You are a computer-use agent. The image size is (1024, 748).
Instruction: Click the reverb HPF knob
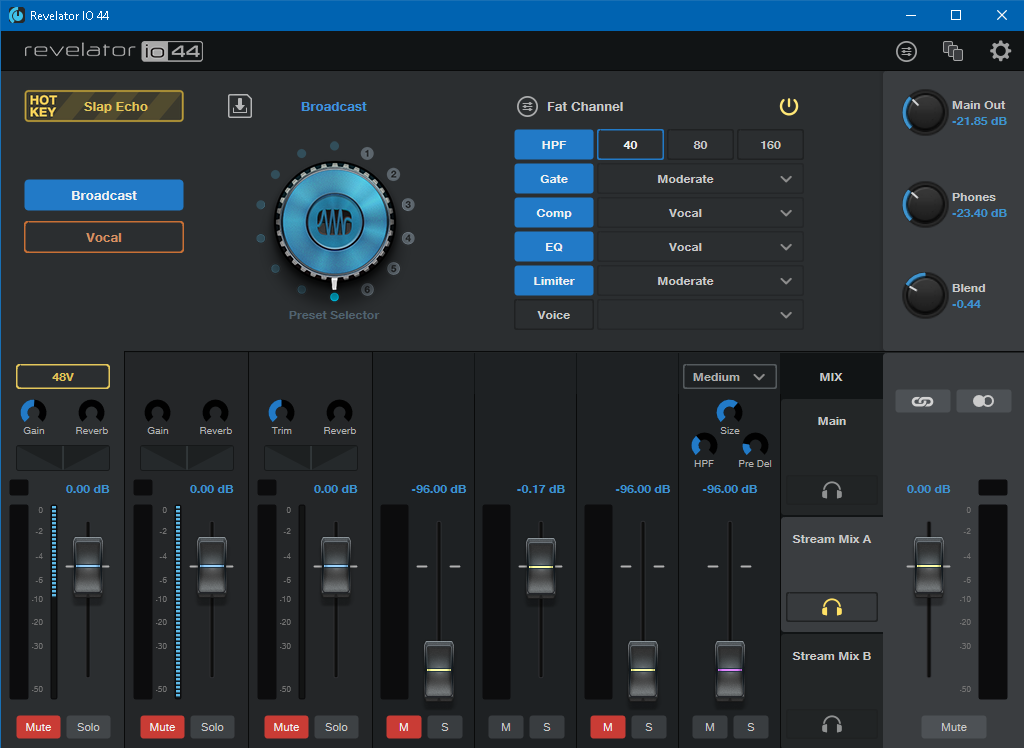coord(704,446)
